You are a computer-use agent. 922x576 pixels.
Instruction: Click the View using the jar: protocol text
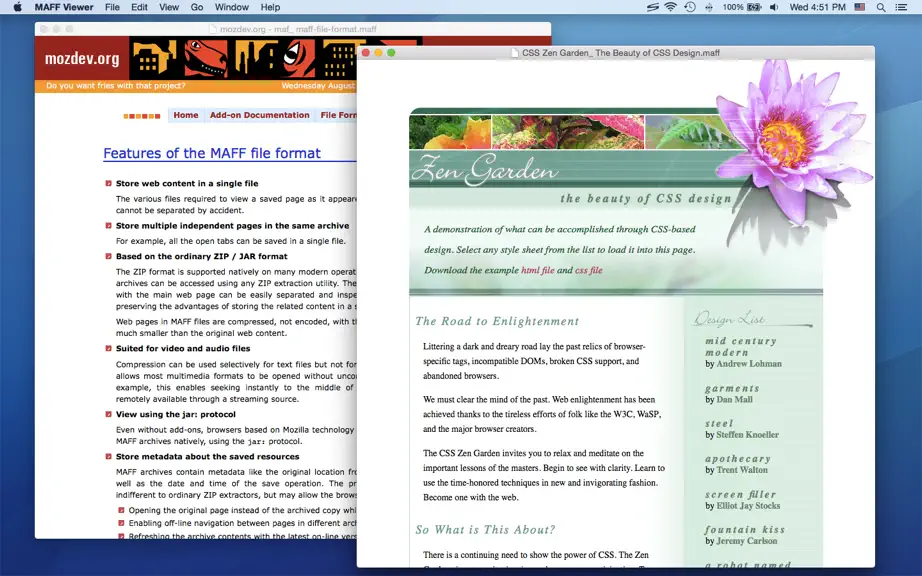point(176,414)
